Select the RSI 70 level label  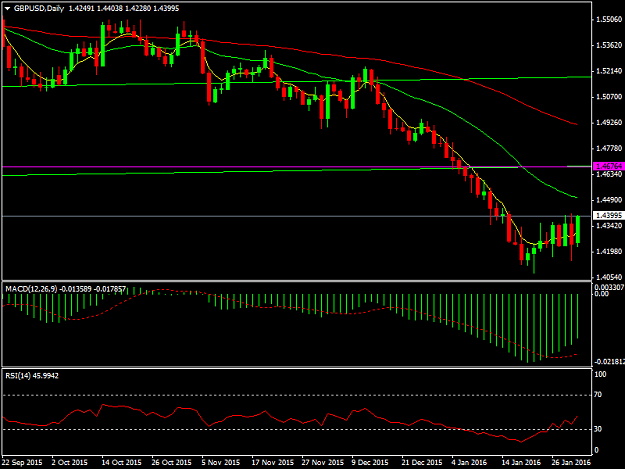pos(598,395)
